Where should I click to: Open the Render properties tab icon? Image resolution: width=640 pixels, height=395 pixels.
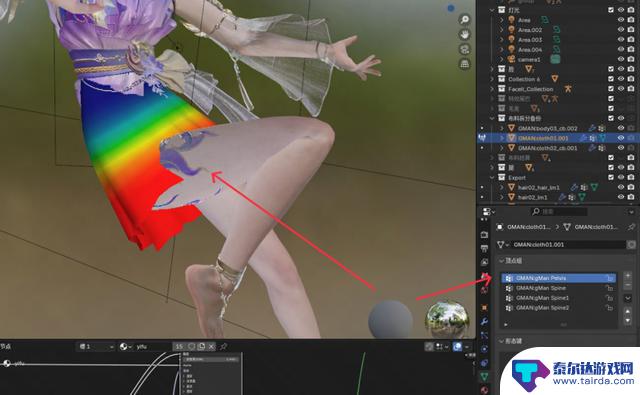[484, 235]
